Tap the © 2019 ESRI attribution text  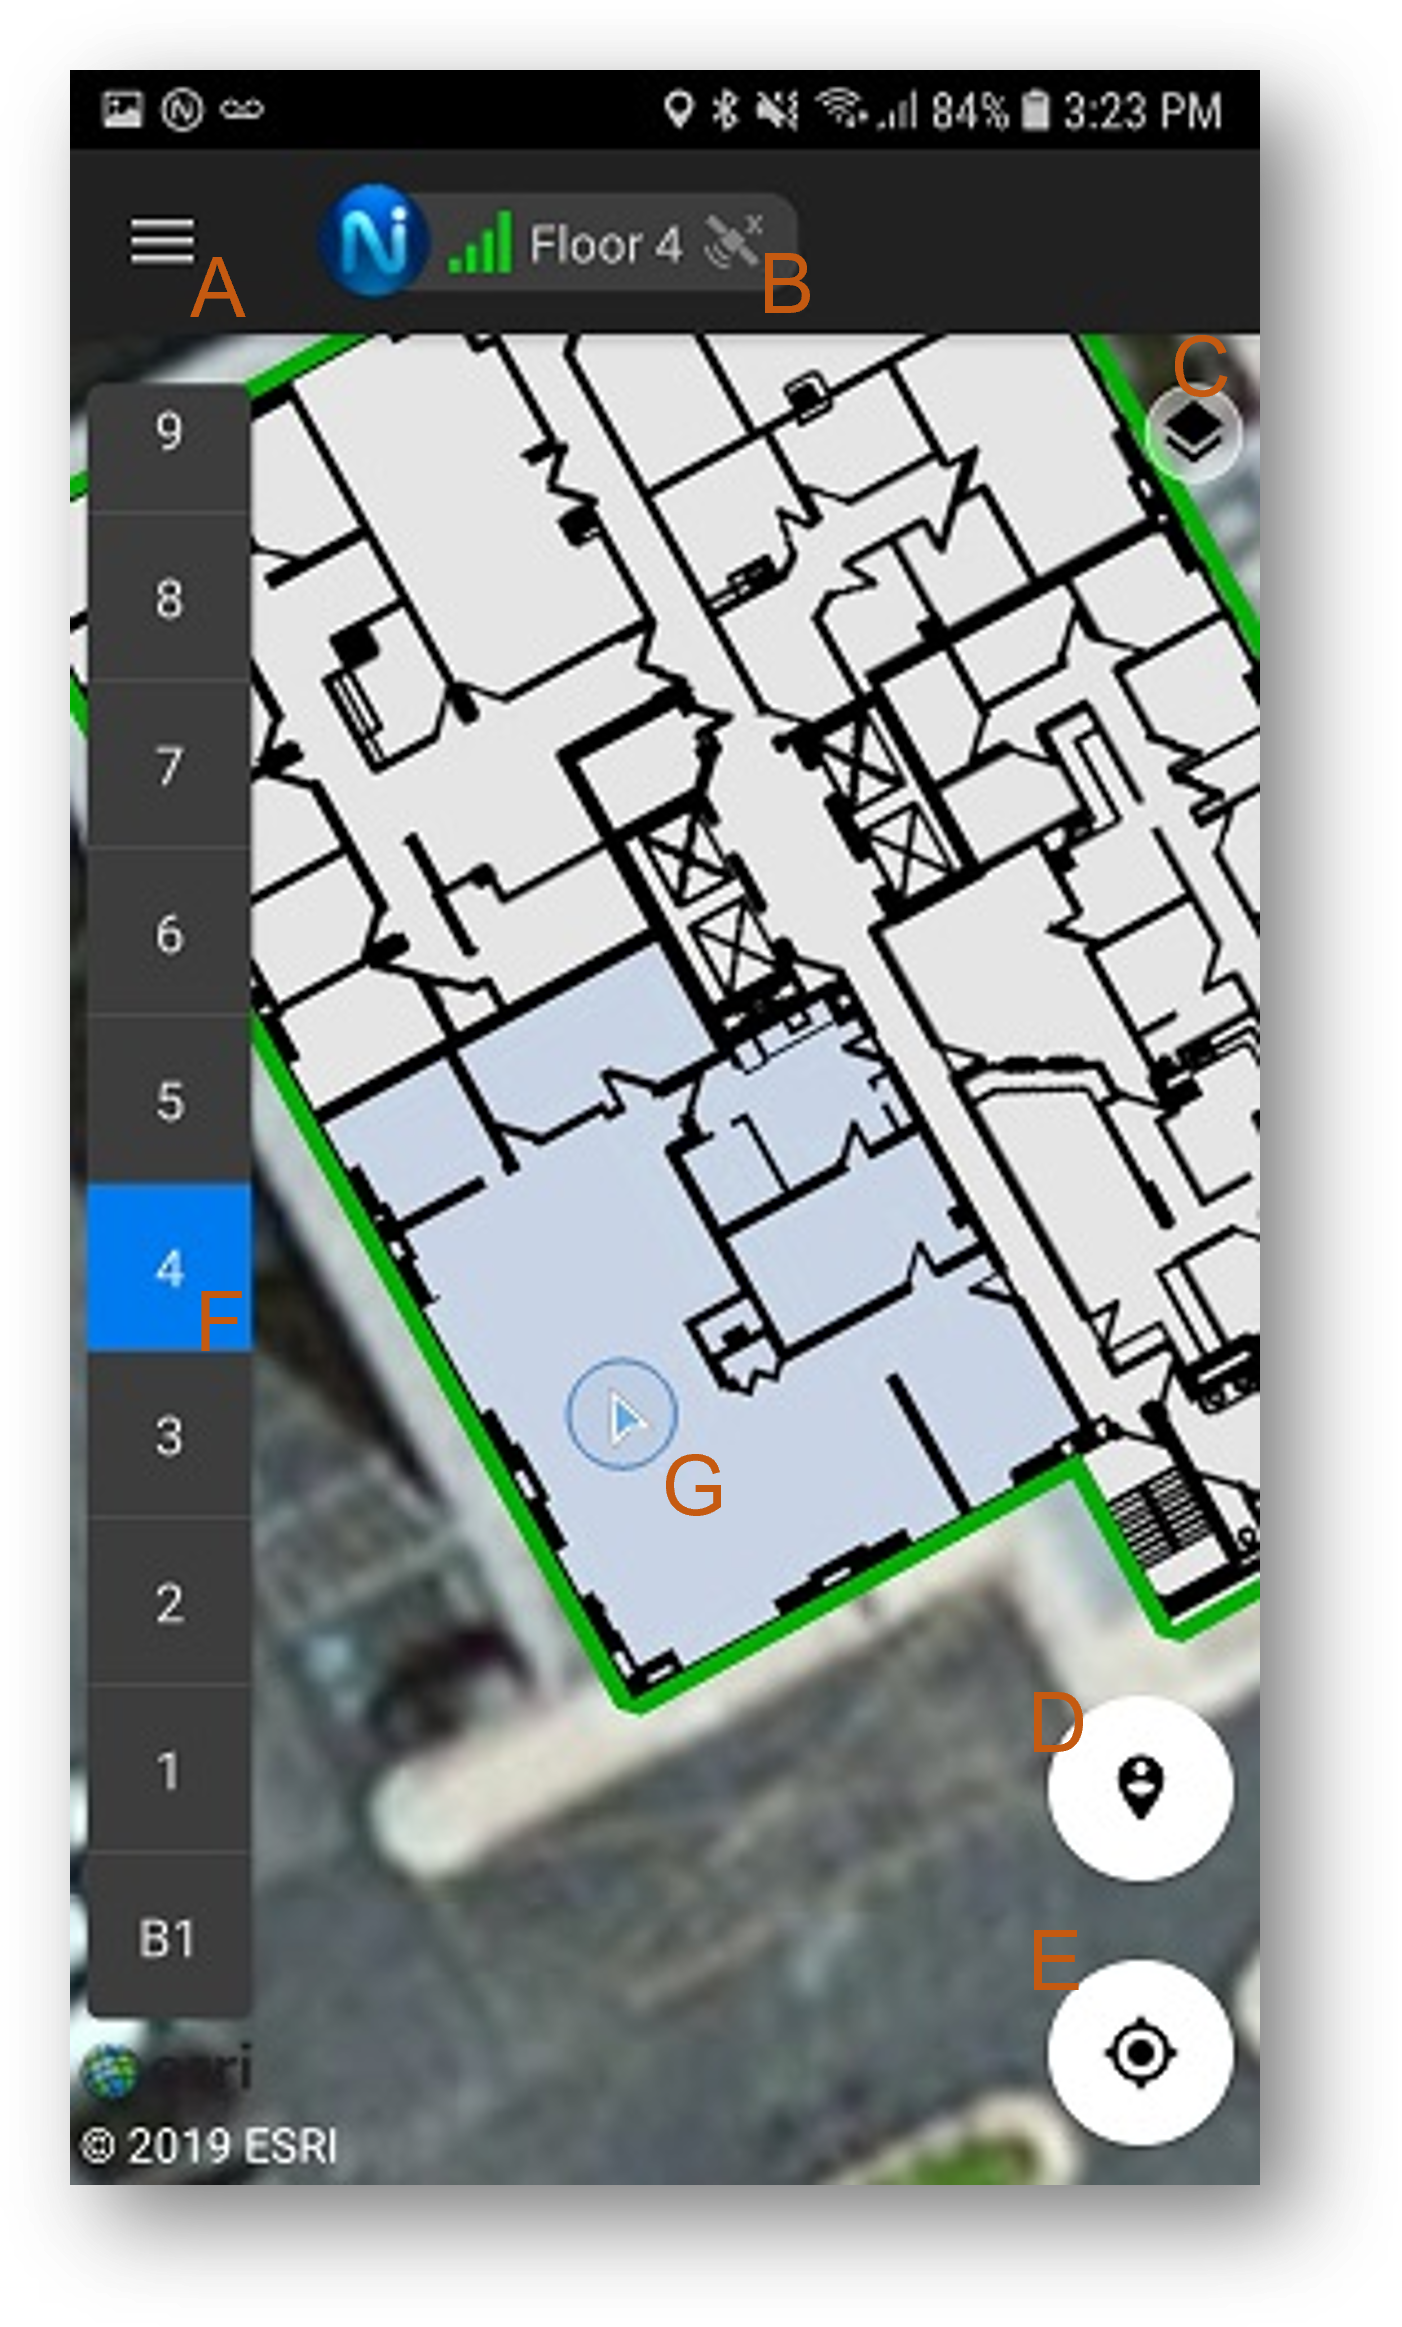coord(209,2146)
